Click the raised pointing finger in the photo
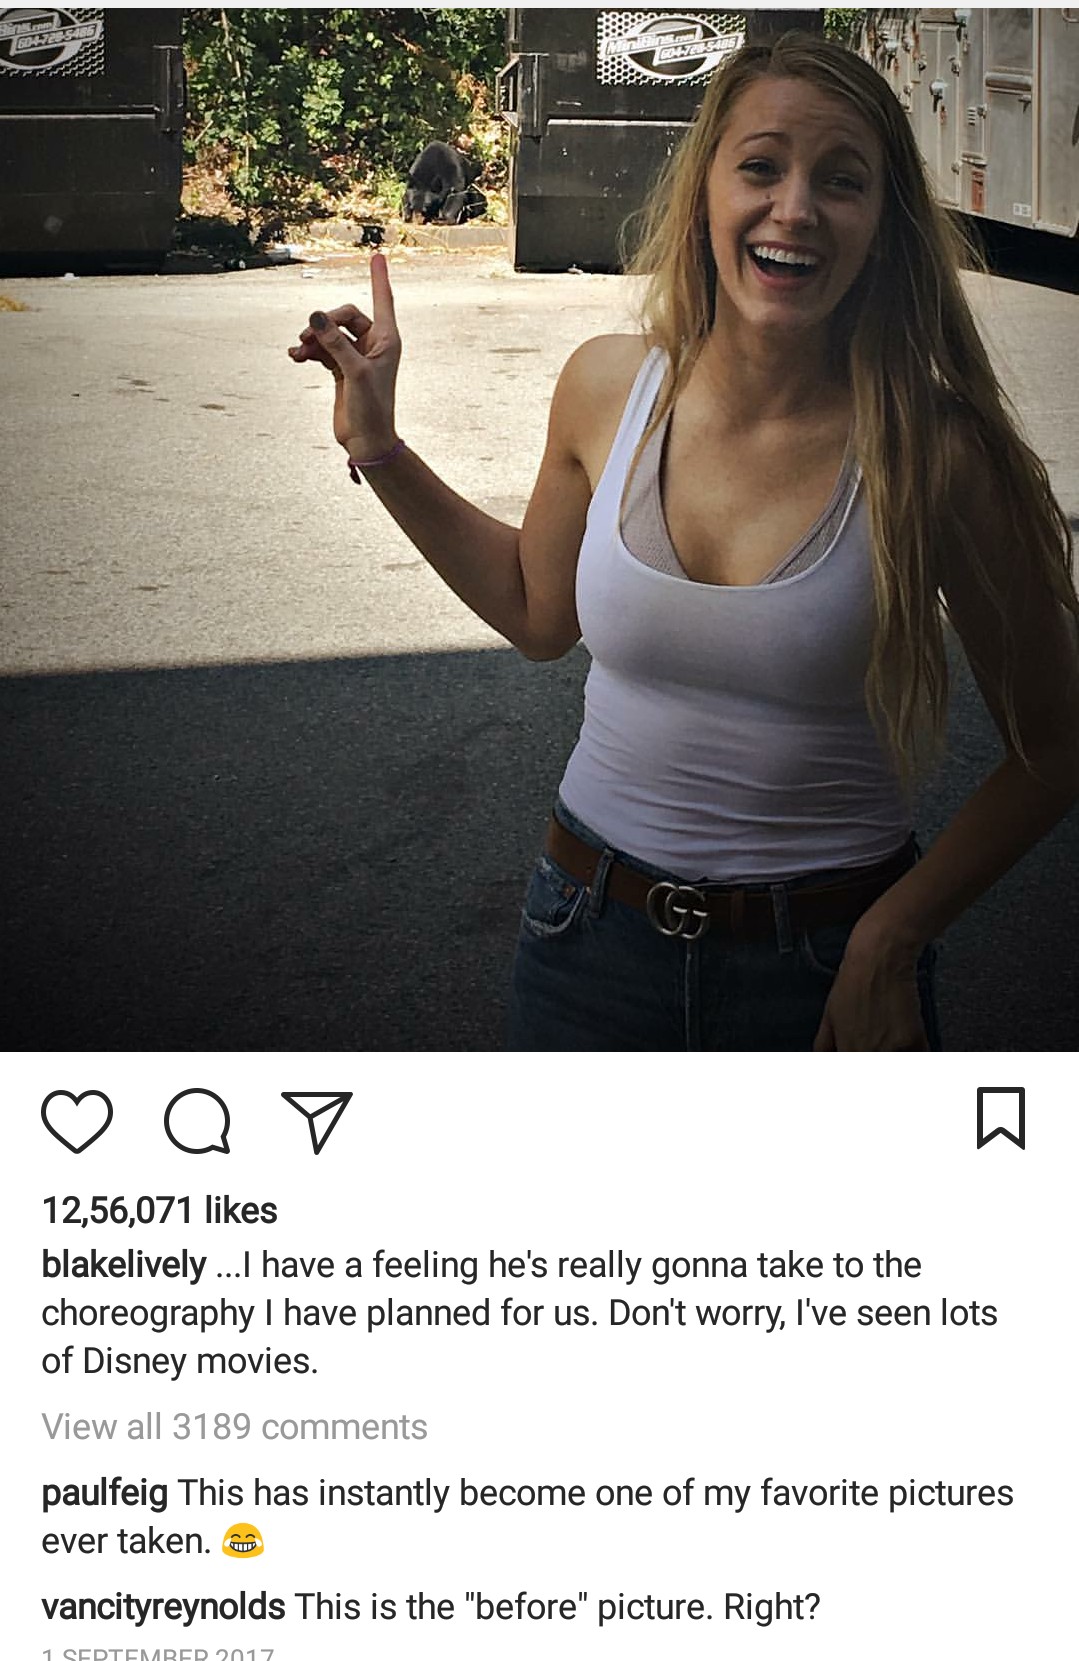This screenshot has height=1661, width=1079. (379, 295)
